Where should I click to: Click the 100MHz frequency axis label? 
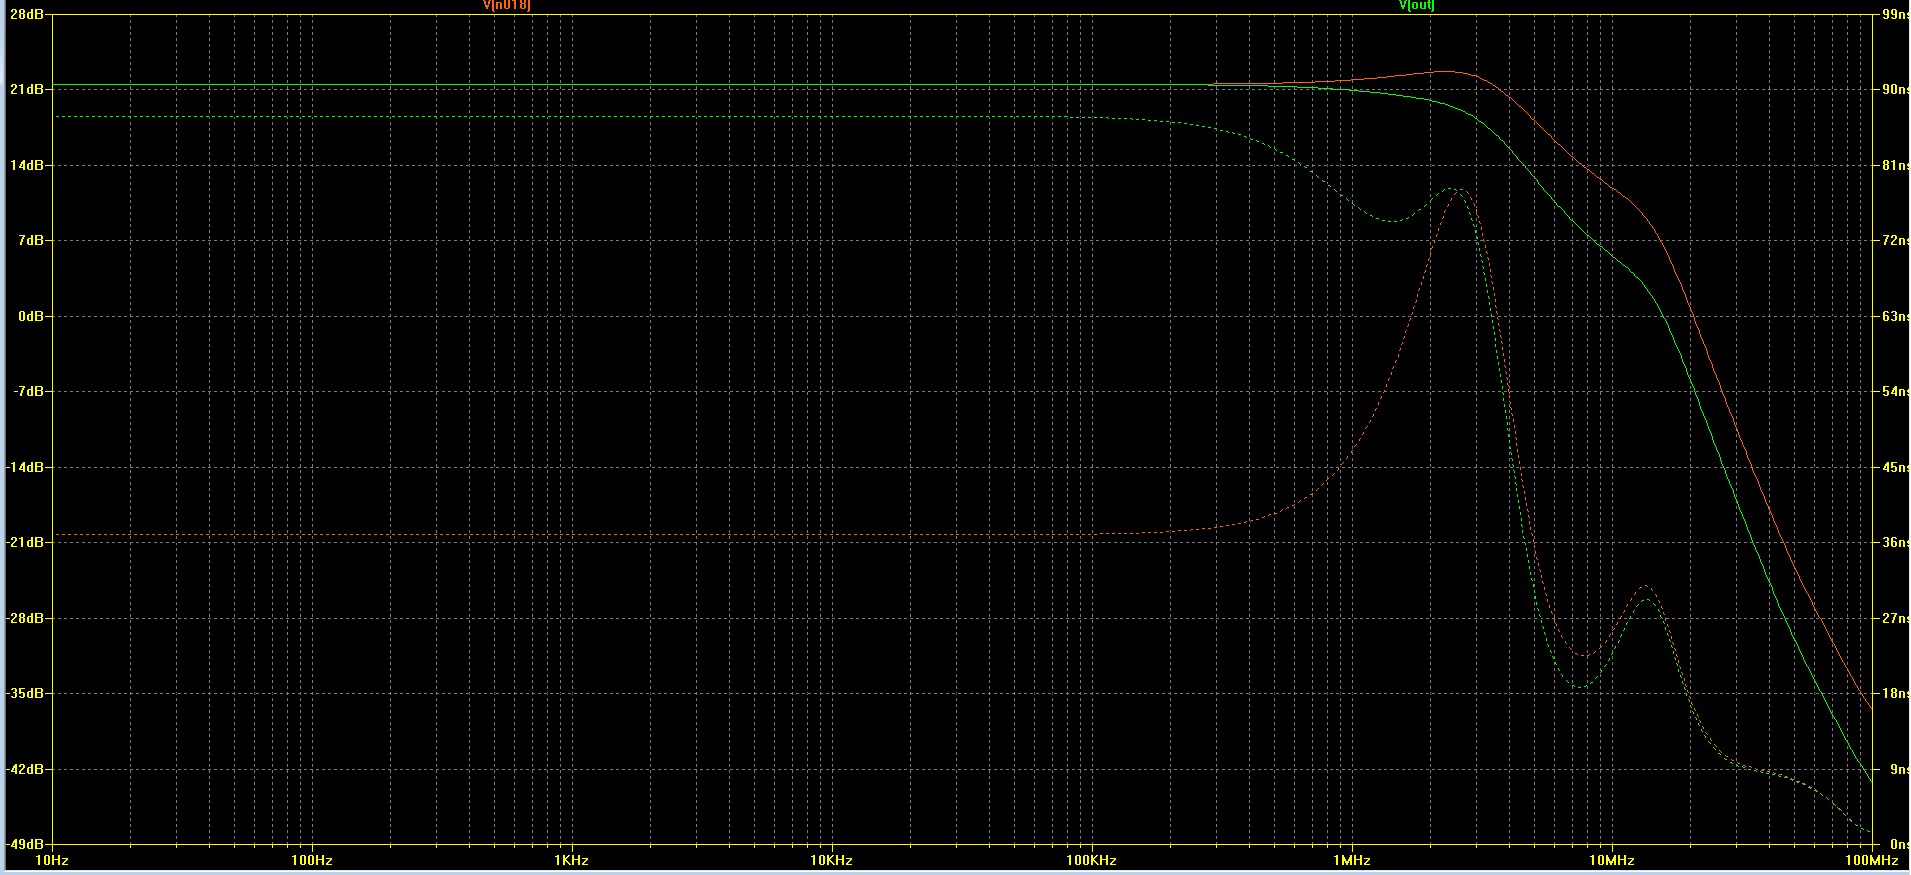coord(1872,860)
